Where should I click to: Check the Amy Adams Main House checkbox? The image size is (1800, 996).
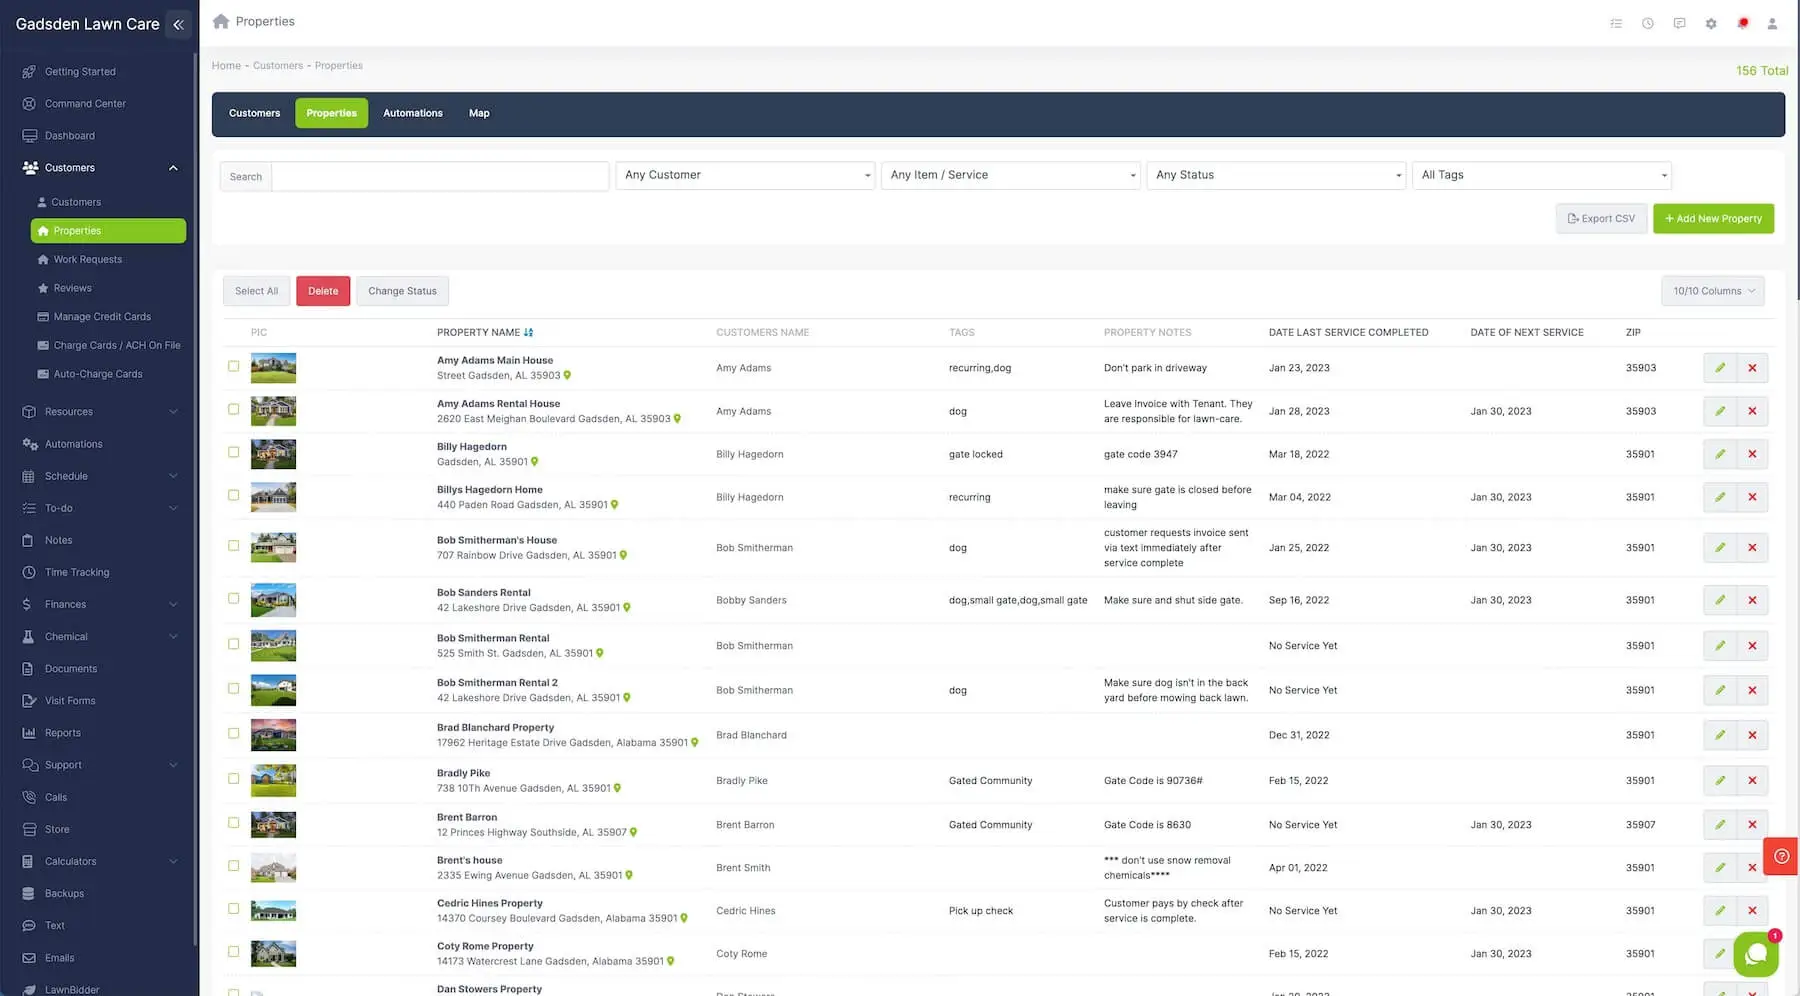[233, 367]
